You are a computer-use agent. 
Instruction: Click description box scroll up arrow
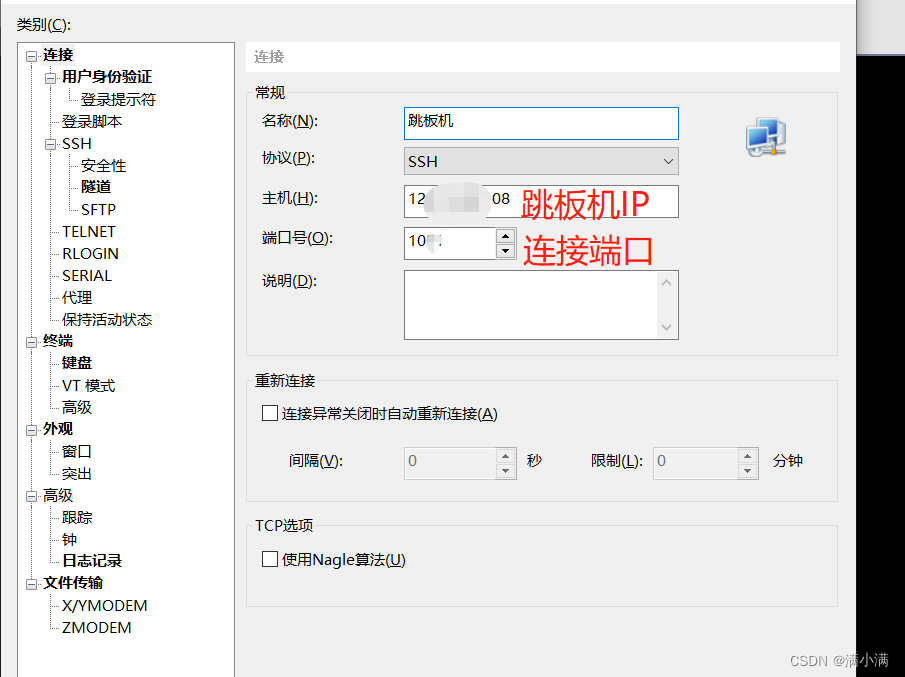click(666, 282)
